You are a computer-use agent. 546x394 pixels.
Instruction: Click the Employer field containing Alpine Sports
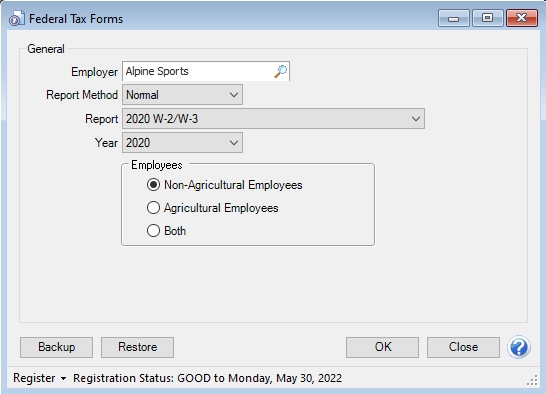(x=206, y=71)
